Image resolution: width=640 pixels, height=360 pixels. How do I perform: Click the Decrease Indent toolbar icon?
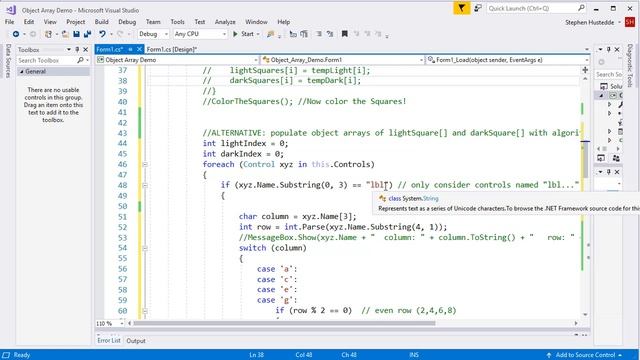[x=319, y=34]
